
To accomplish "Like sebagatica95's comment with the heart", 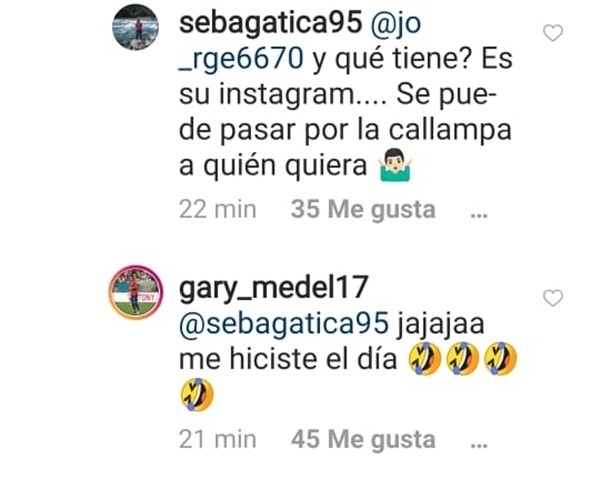I will tap(553, 33).
